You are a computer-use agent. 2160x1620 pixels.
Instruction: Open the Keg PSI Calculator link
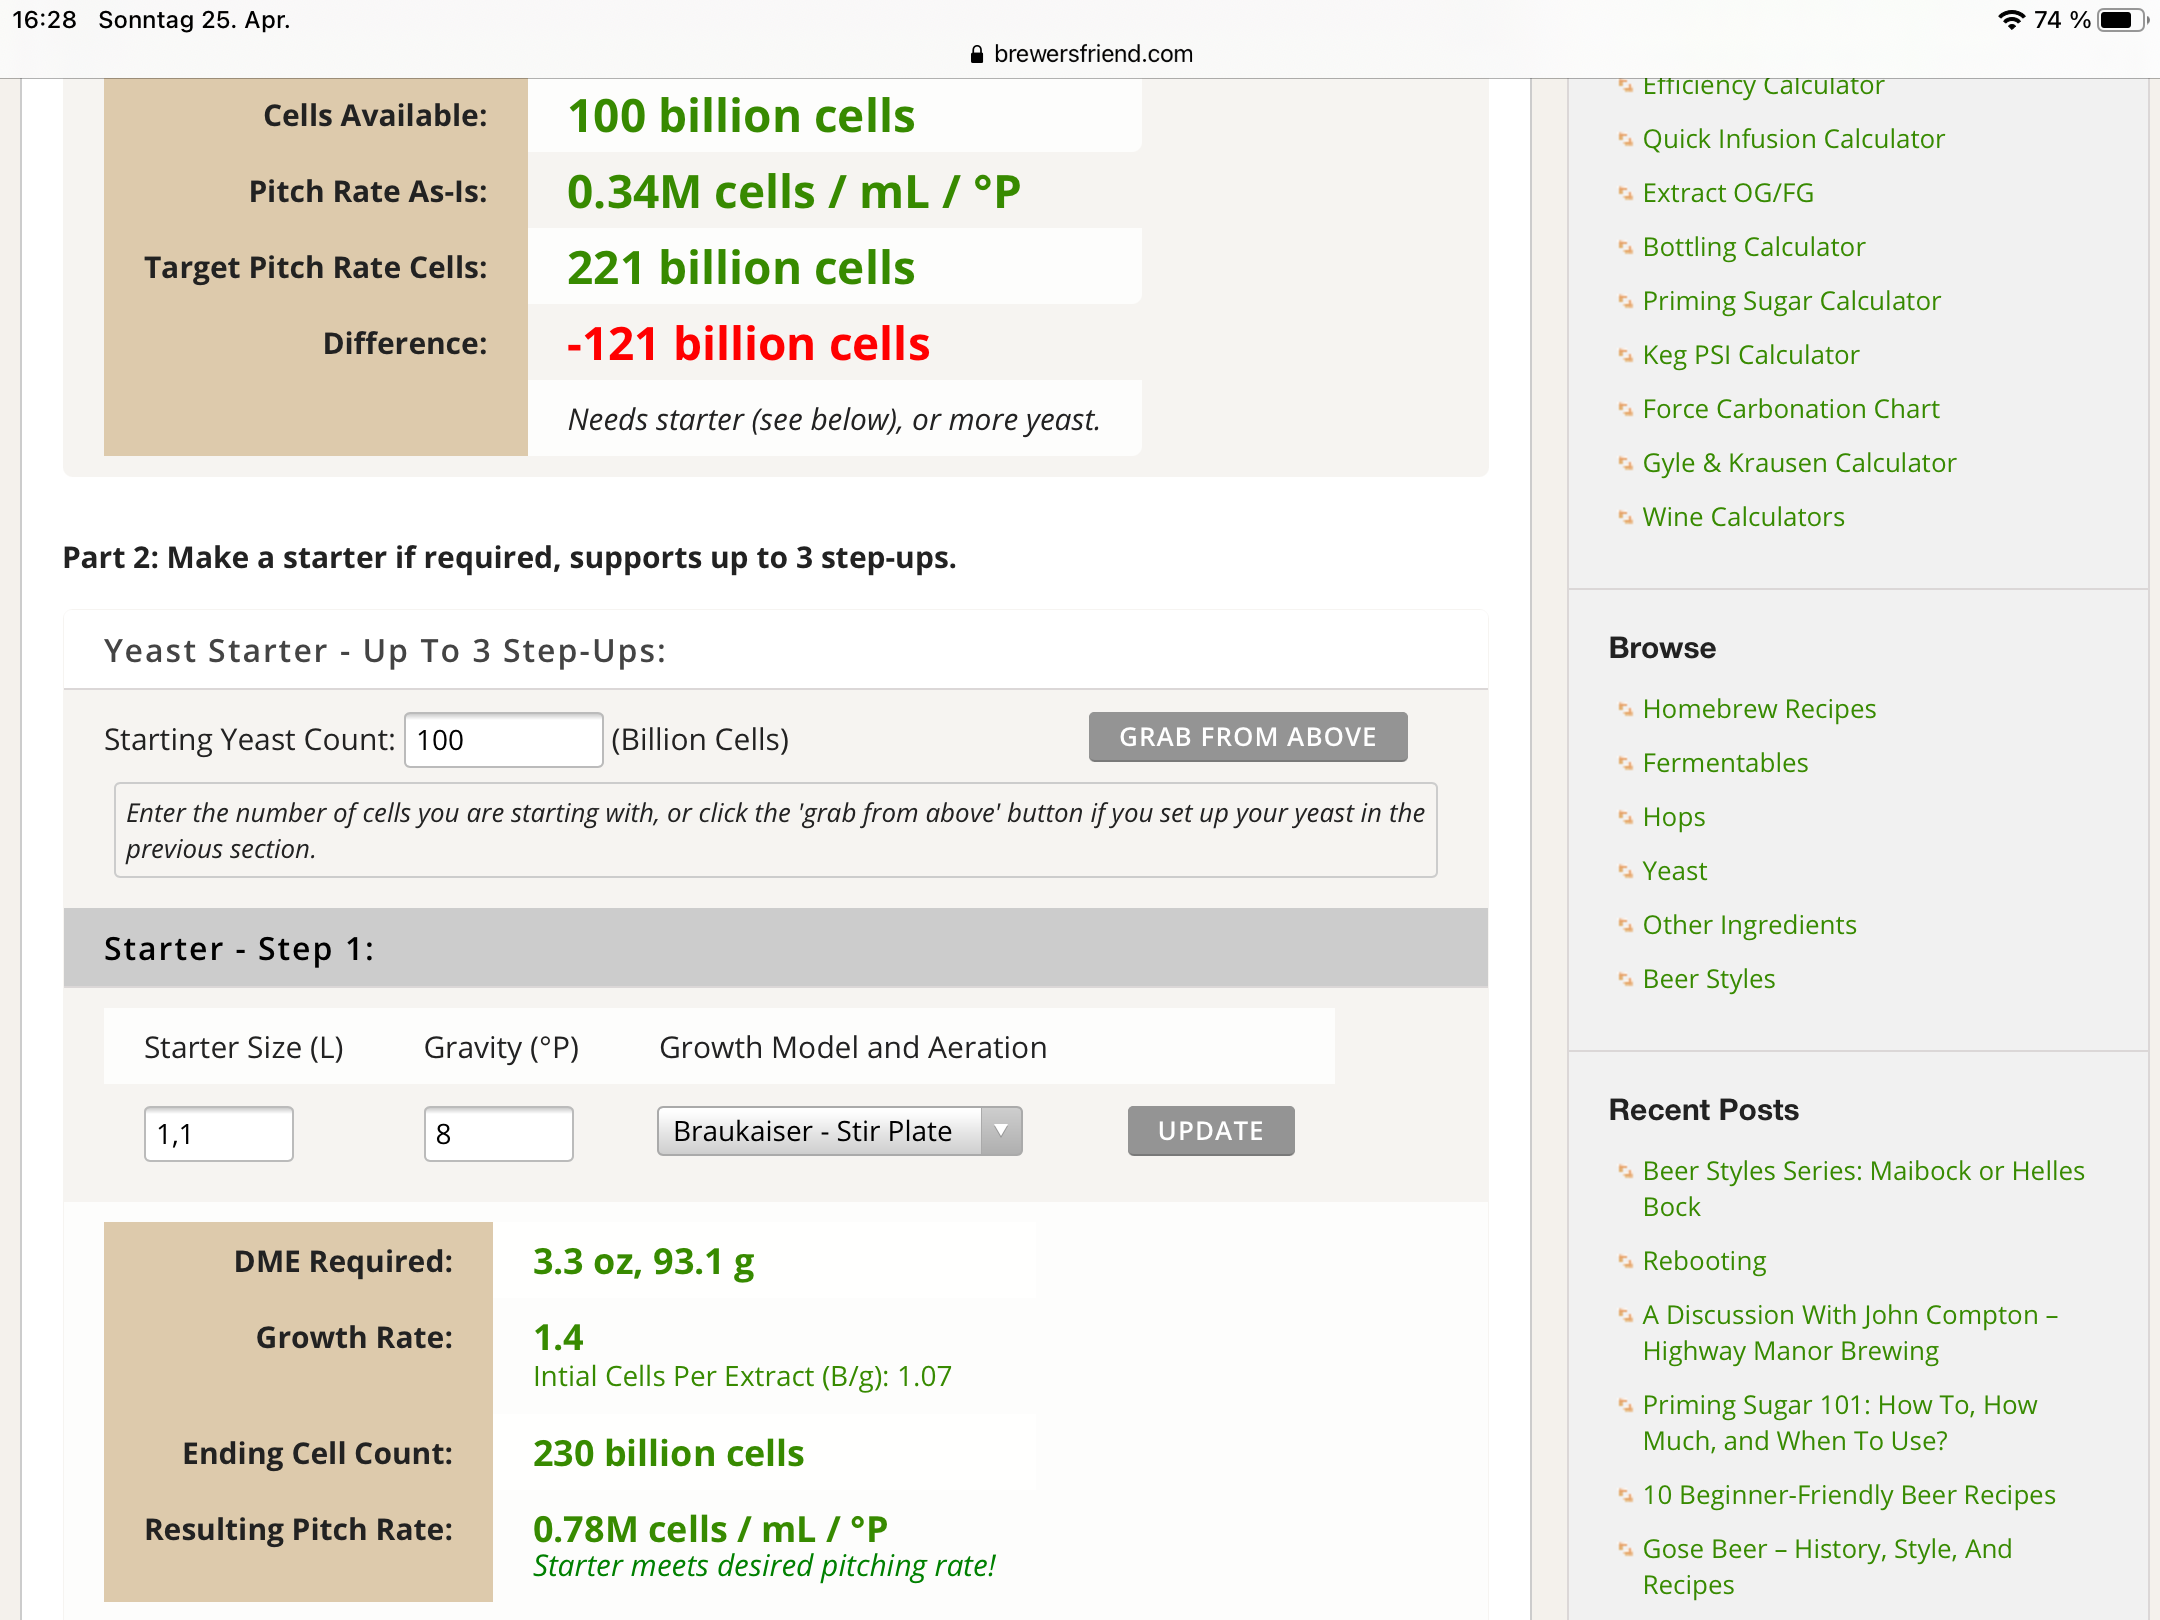(x=1751, y=355)
